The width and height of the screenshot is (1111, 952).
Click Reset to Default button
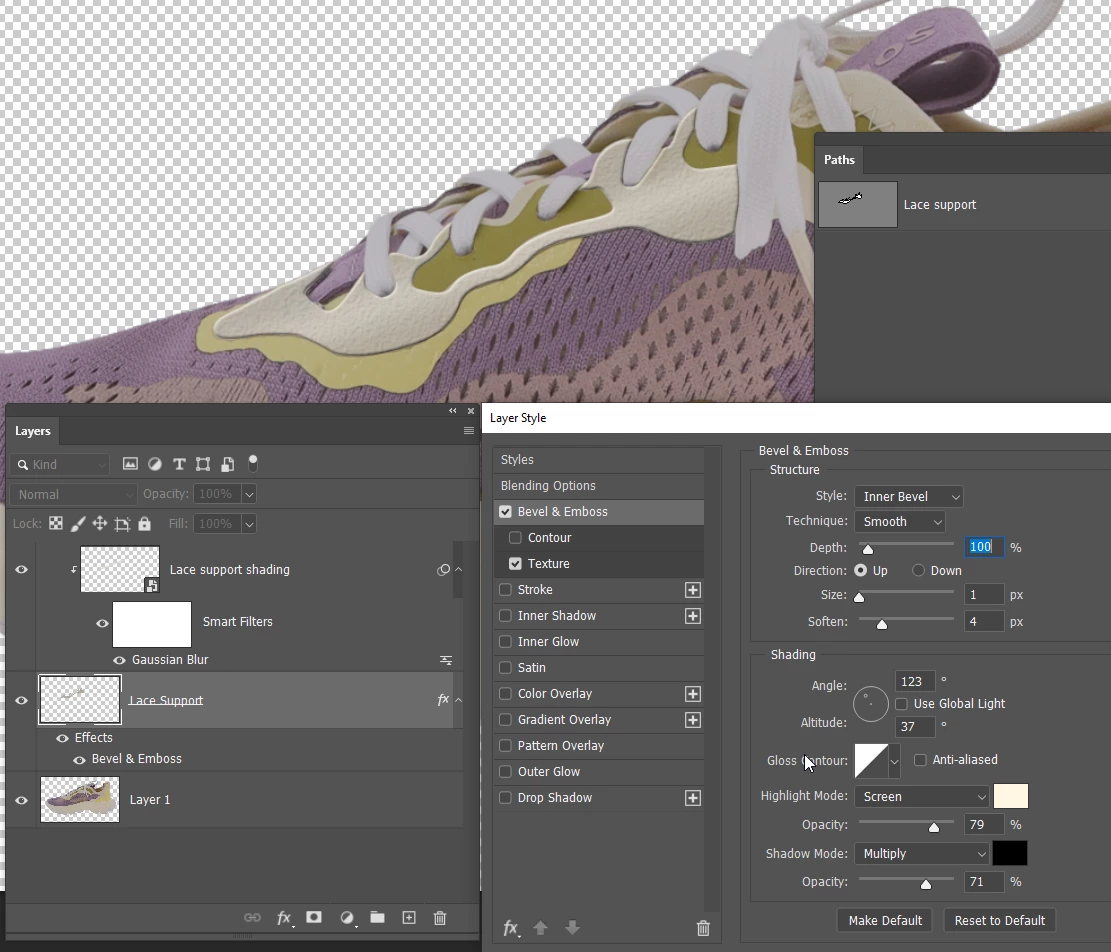click(999, 921)
